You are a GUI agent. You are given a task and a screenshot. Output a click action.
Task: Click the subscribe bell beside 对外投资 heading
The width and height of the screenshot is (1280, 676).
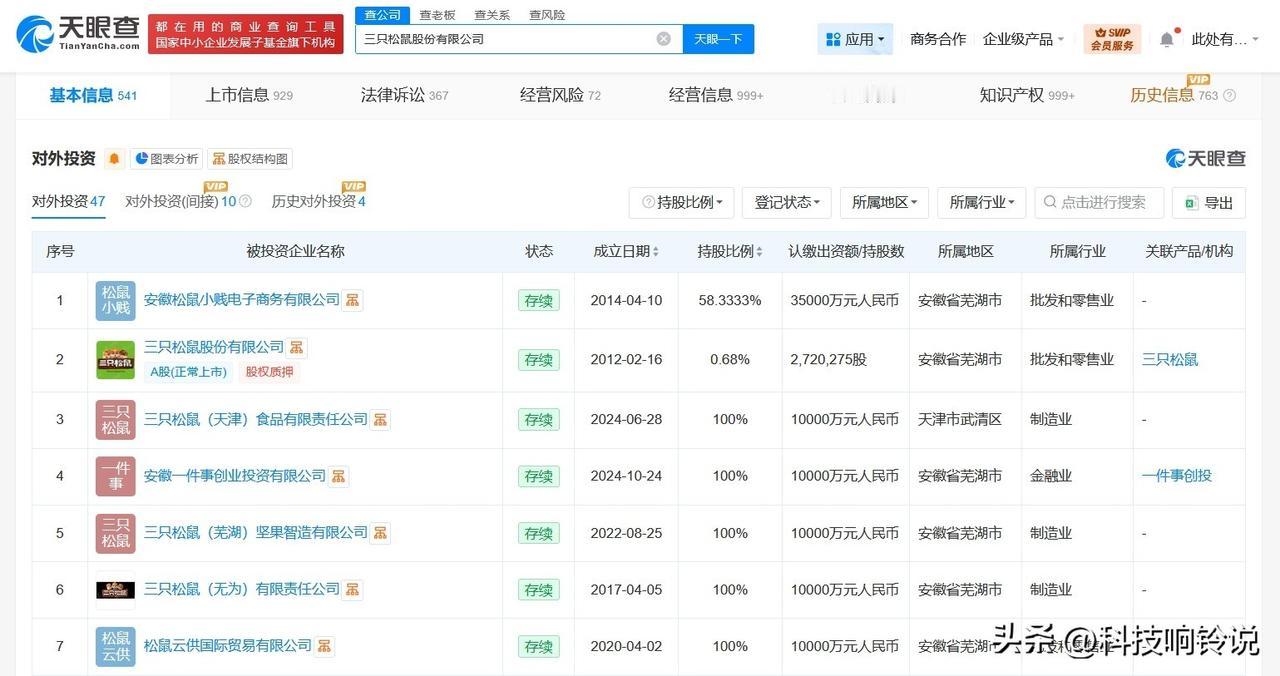point(112,158)
